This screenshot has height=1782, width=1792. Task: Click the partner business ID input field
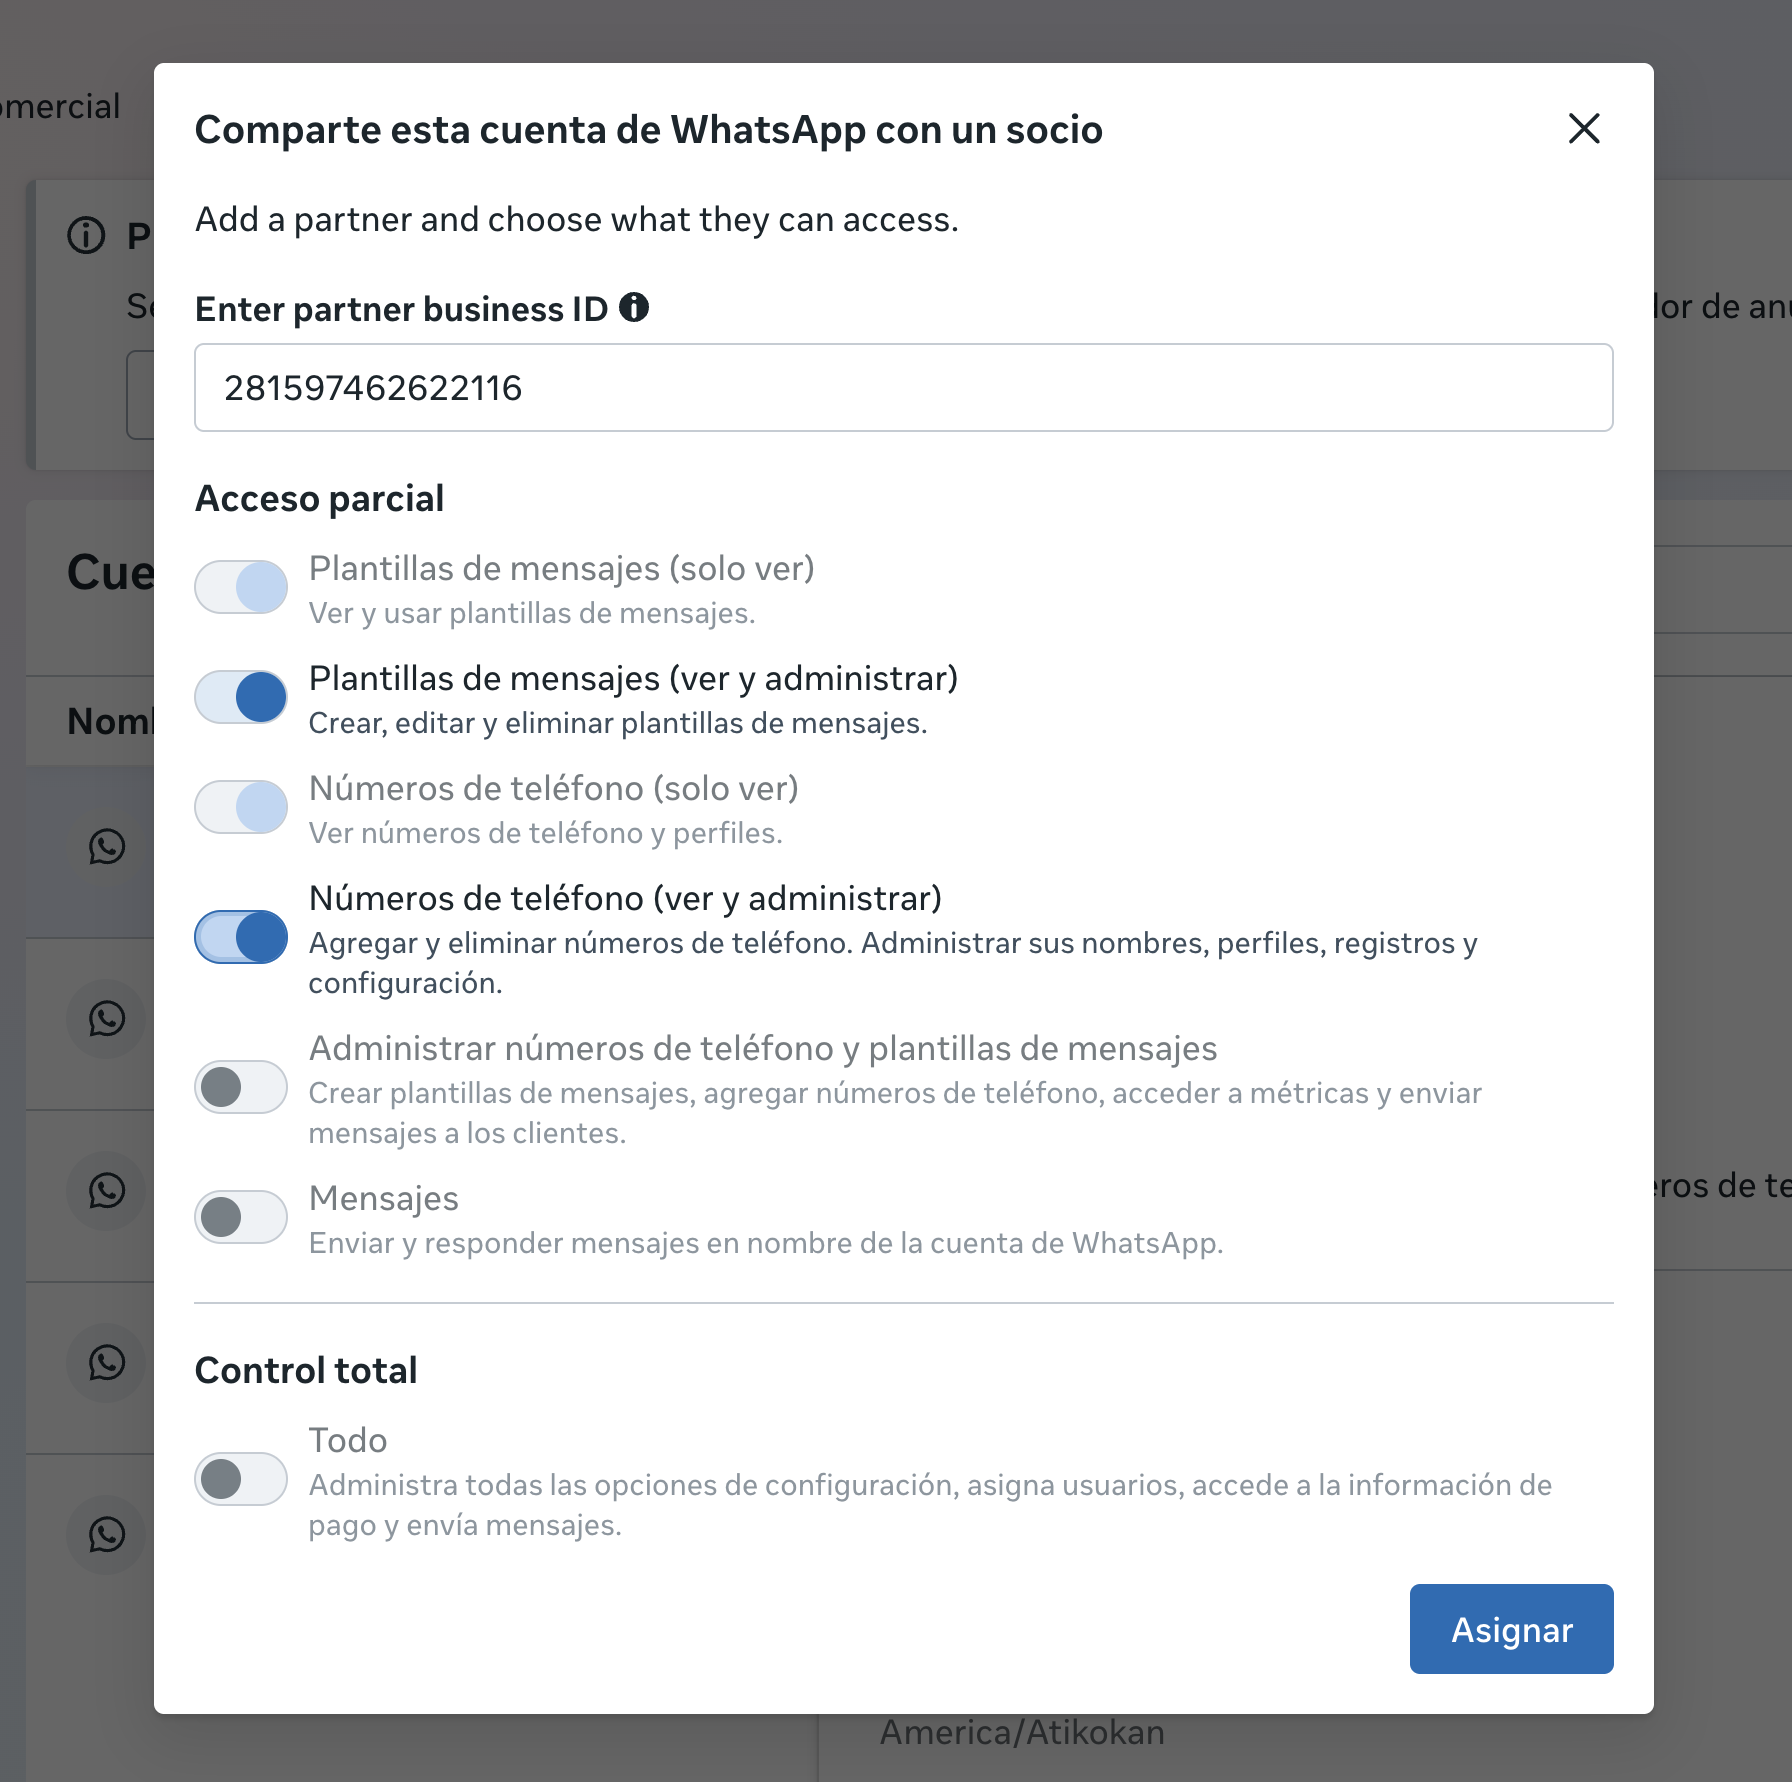point(902,388)
